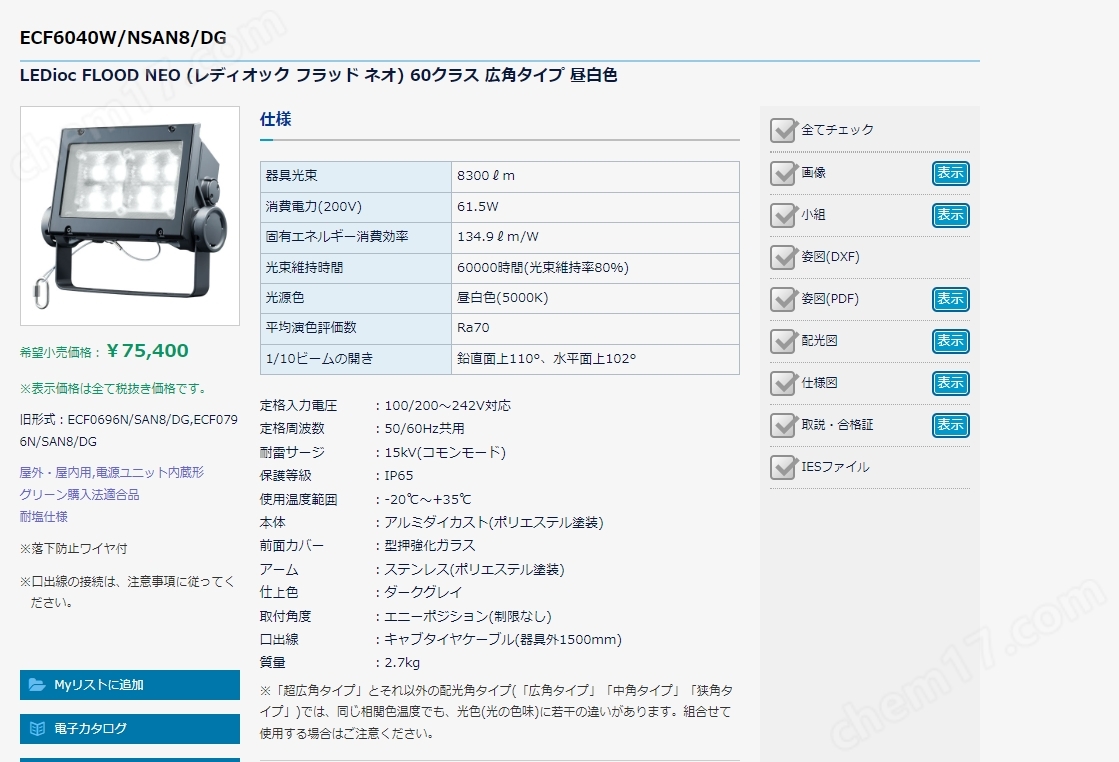Click the グリーン購入法適合品 link
Viewport: 1119px width, 762px height.
tap(80, 494)
